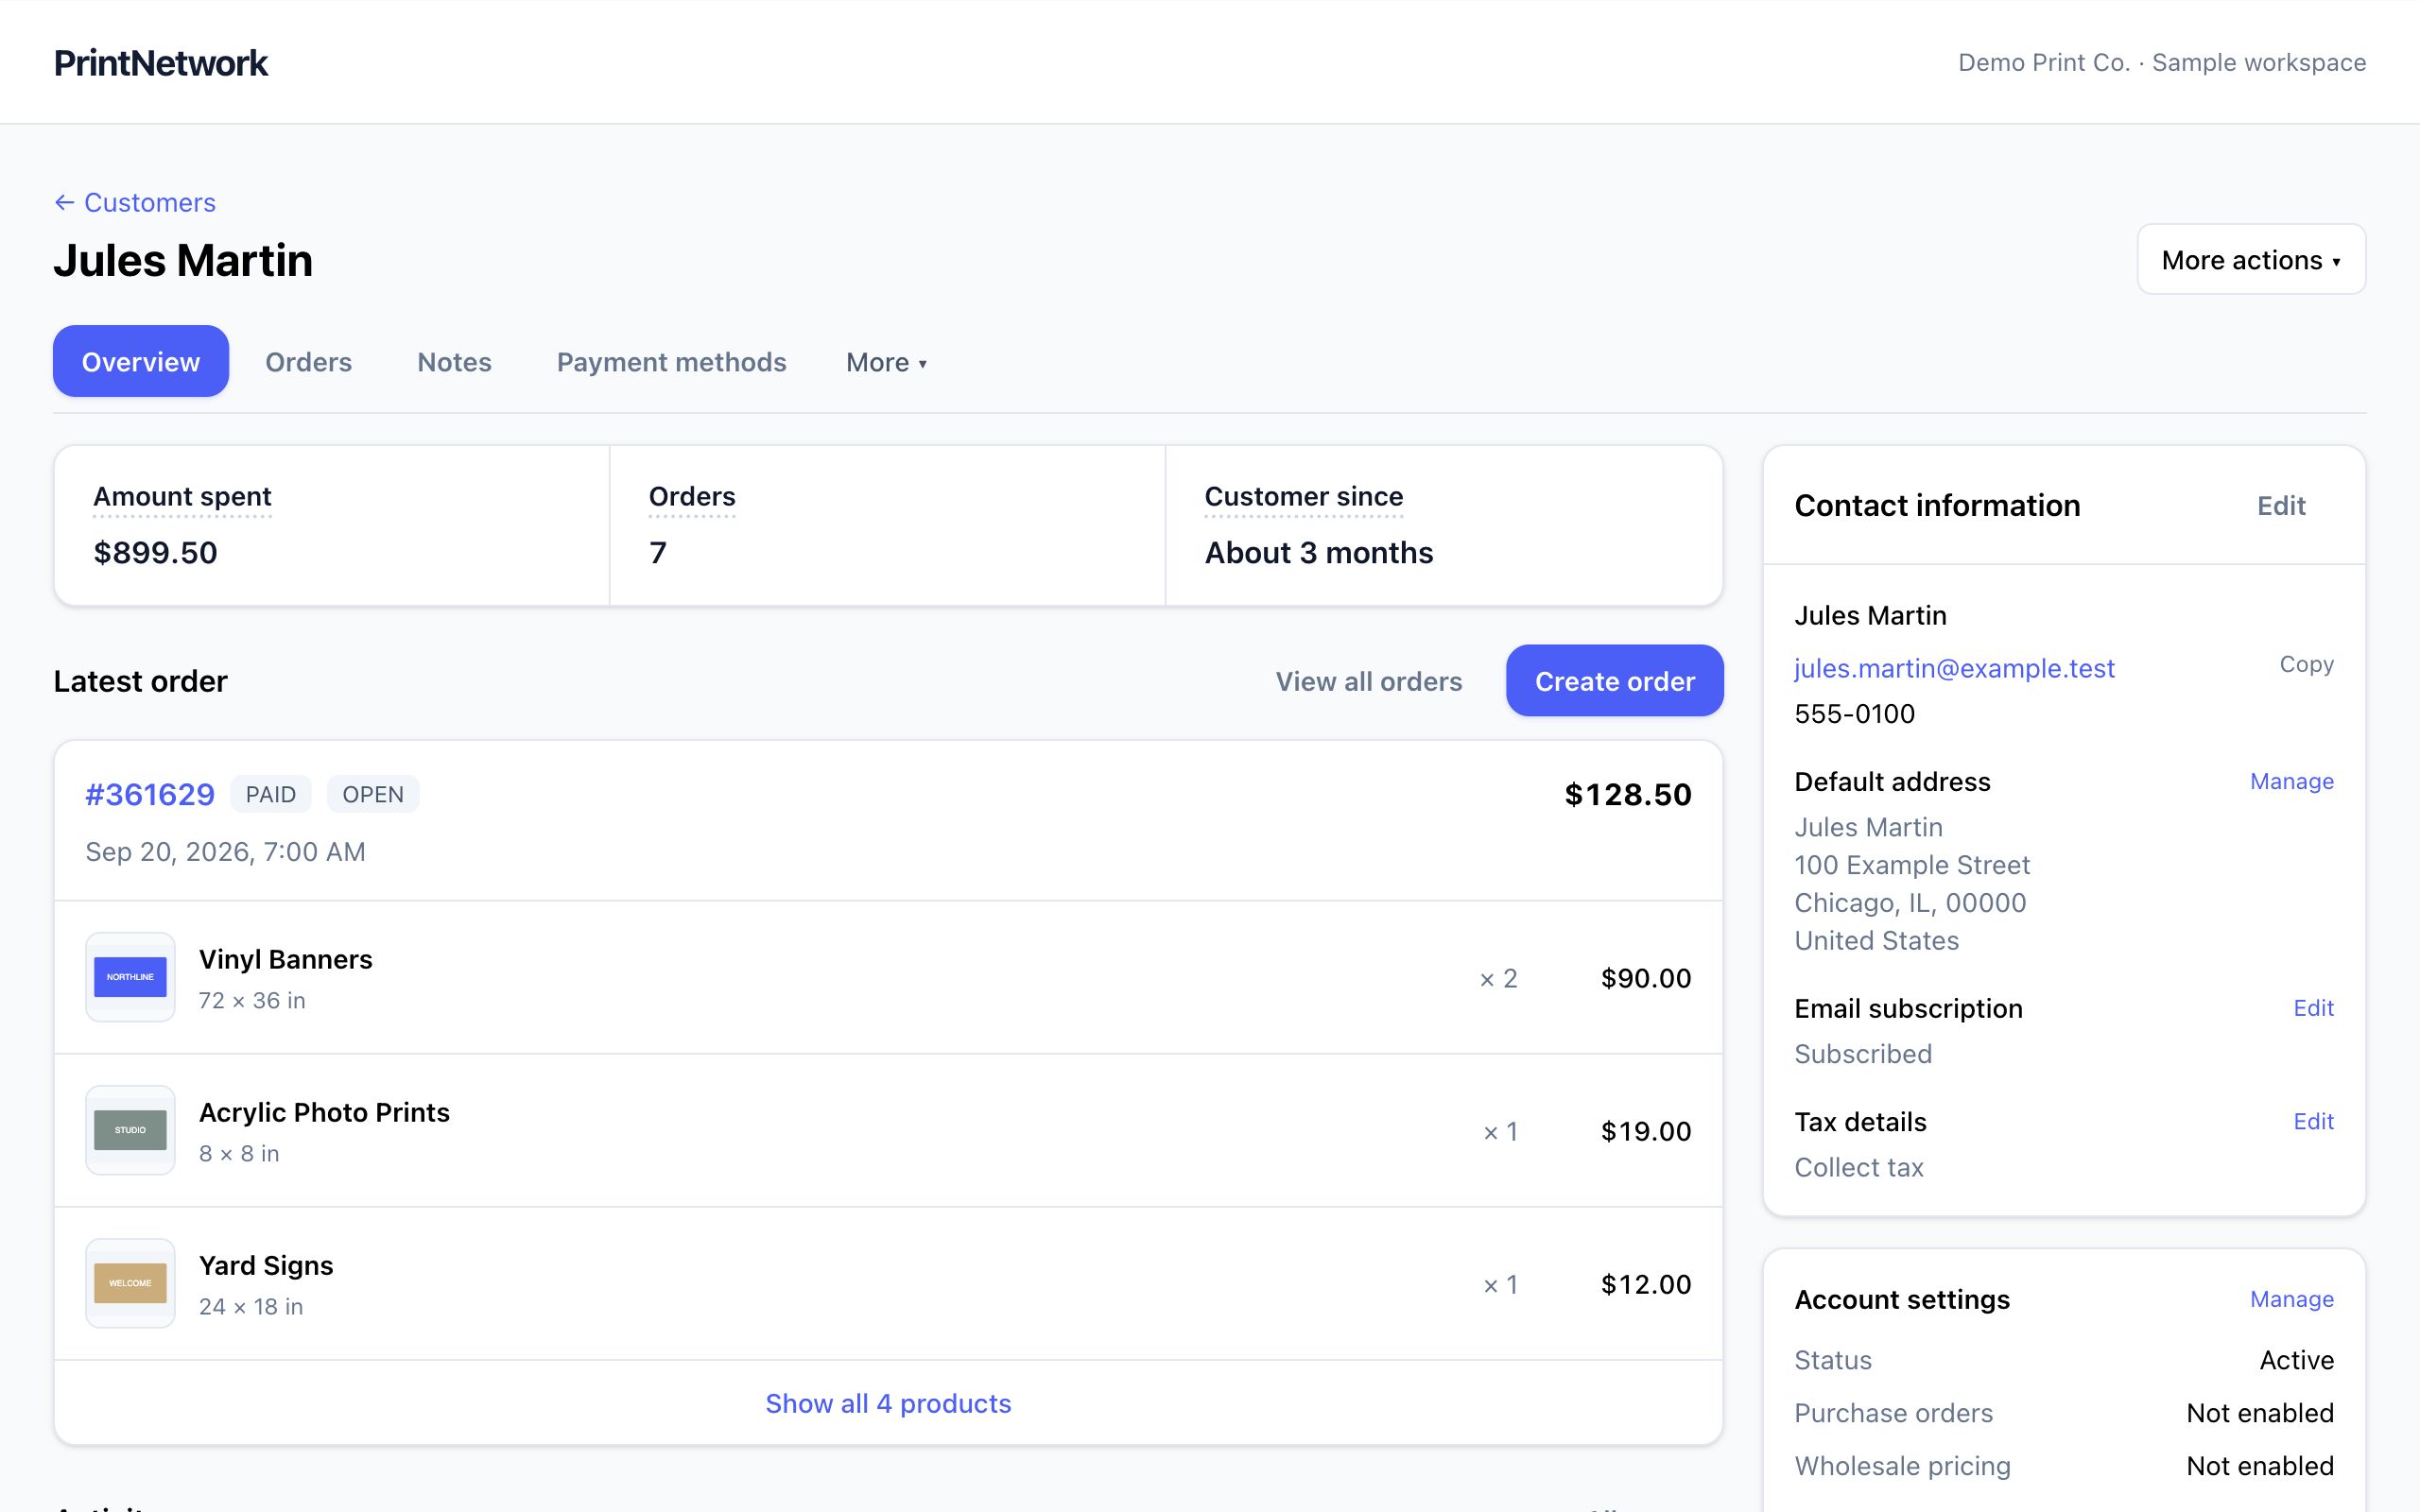Click the Orders stat label
Viewport: 2420px width, 1512px height.
tap(692, 496)
